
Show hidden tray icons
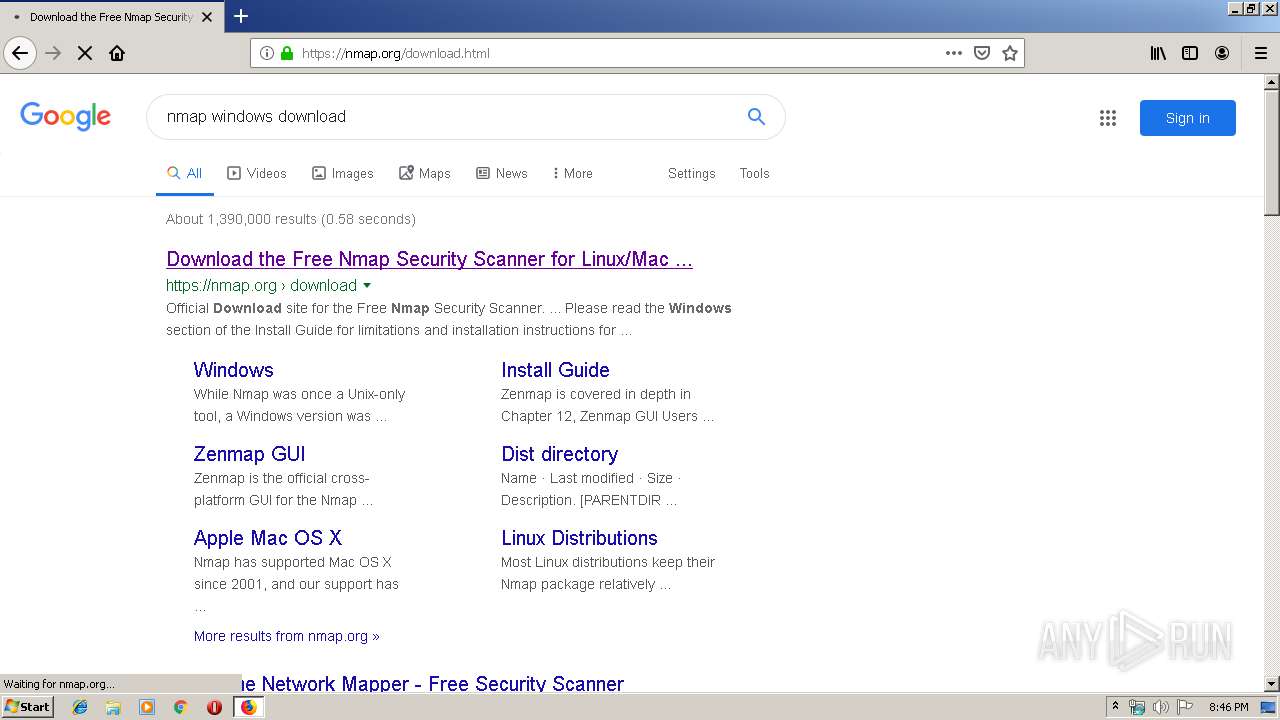(1115, 707)
